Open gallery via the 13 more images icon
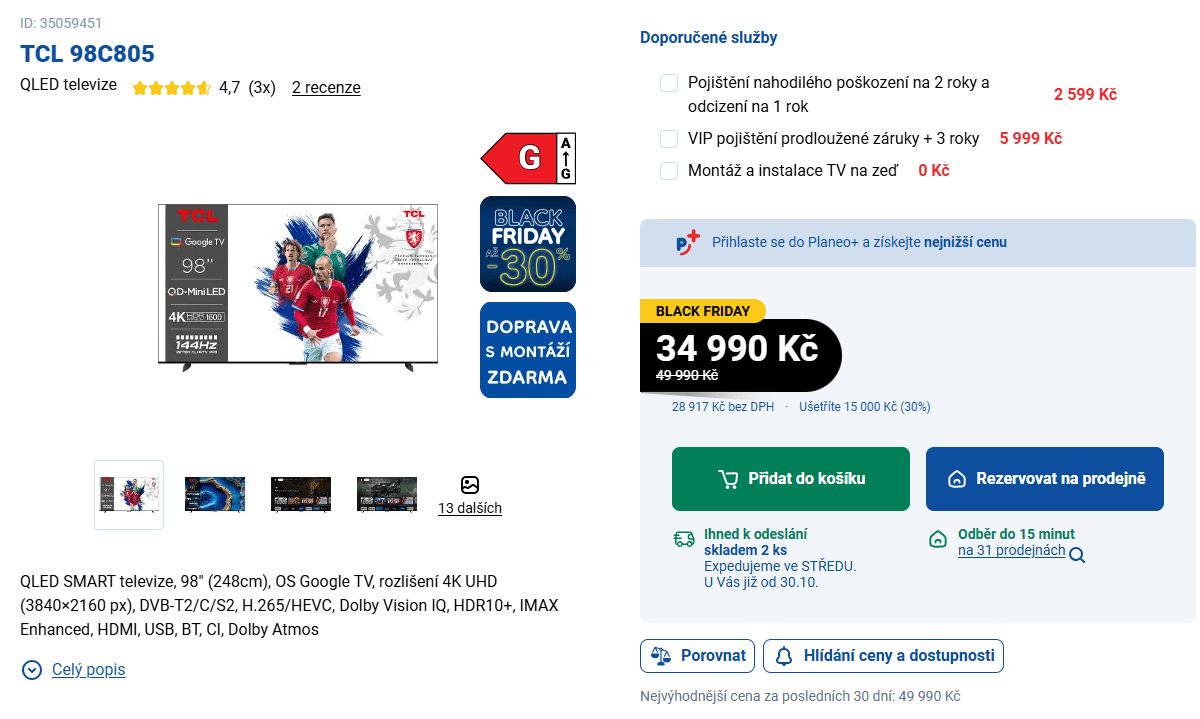Viewport: 1200px width, 719px height. pos(470,485)
